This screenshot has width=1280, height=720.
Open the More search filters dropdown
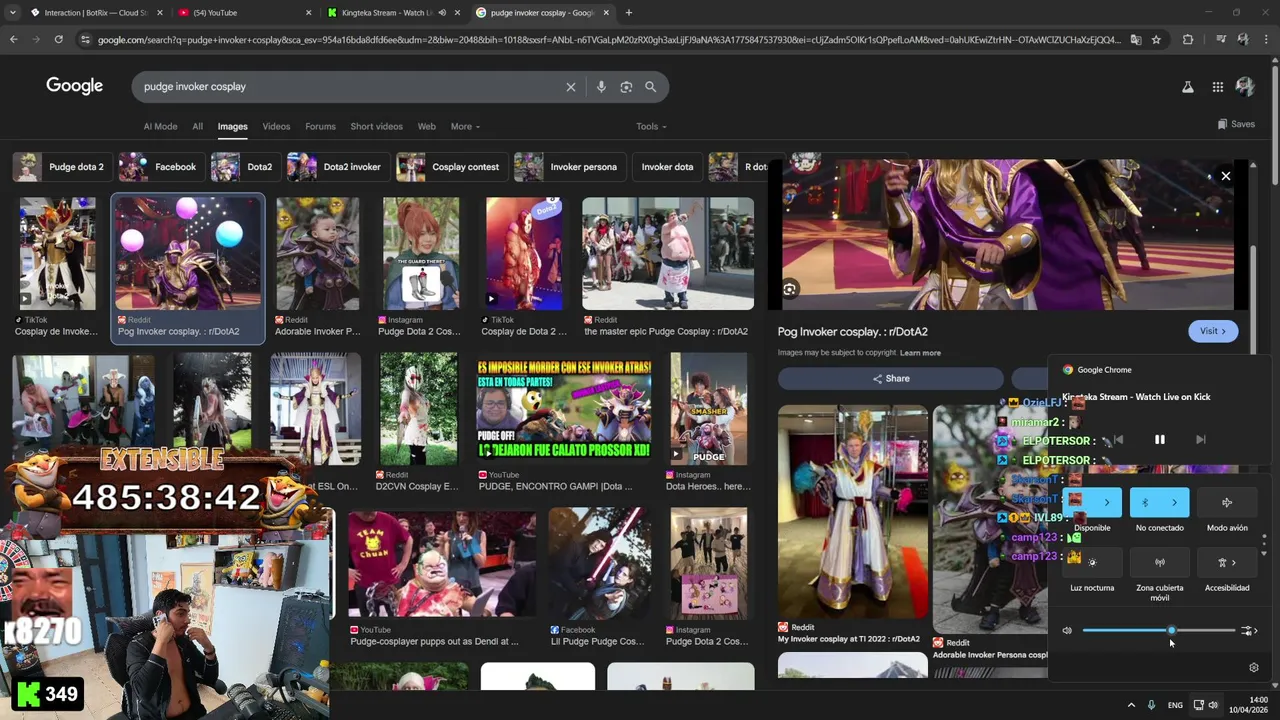click(x=465, y=127)
